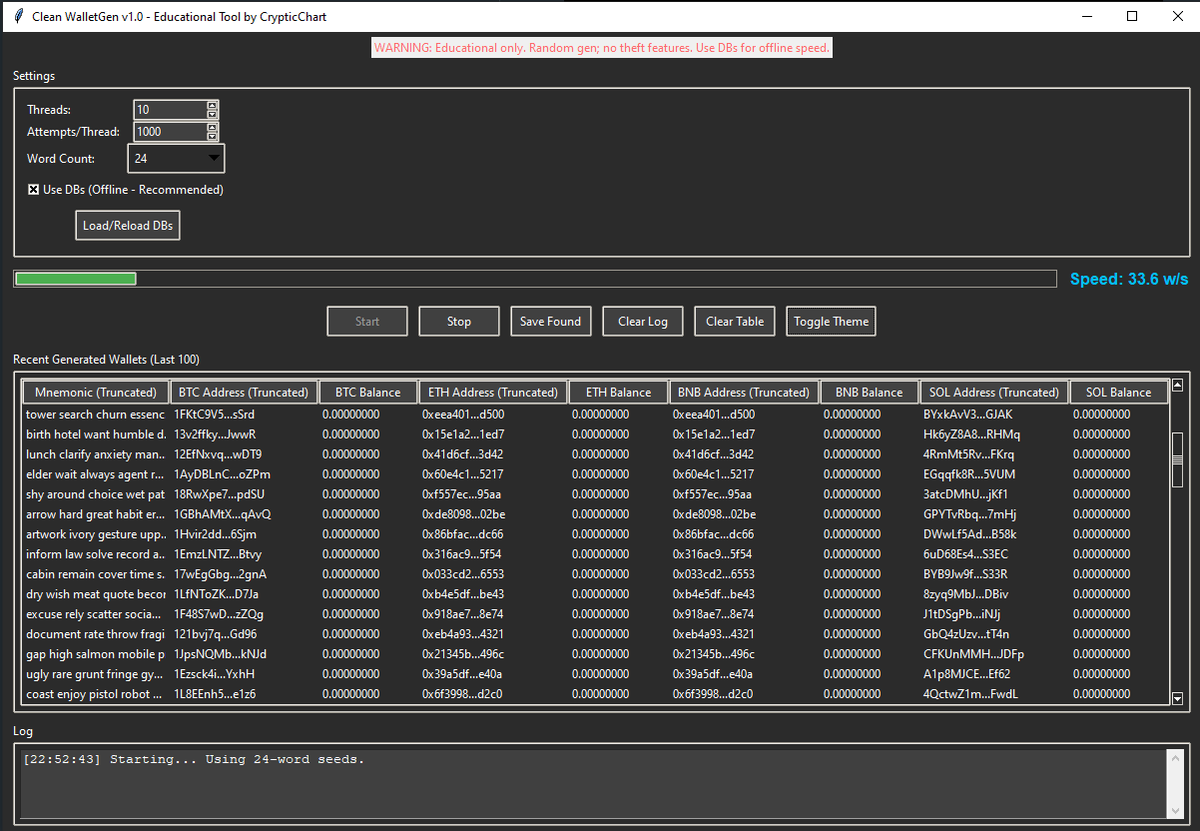Viewport: 1200px width, 831px height.
Task: Click the BTC Balance column header
Action: [x=368, y=392]
